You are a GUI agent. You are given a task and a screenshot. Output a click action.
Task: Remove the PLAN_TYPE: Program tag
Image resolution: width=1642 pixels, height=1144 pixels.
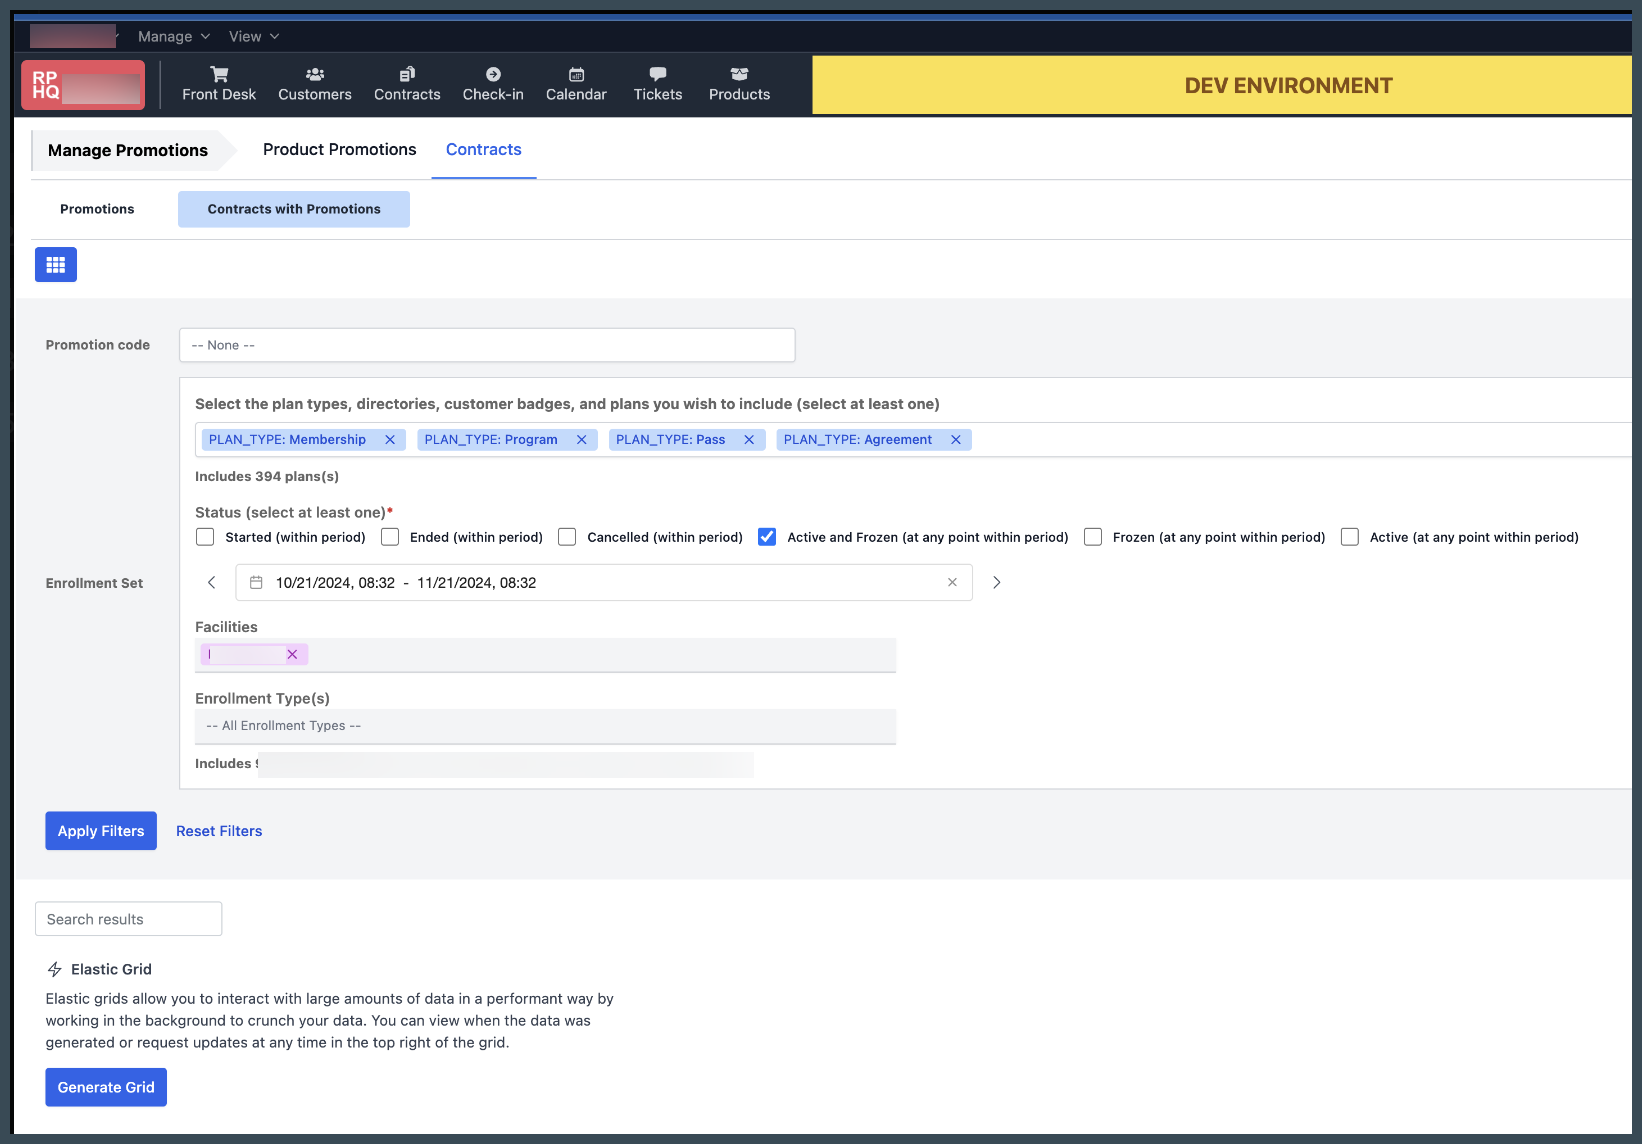tap(581, 440)
